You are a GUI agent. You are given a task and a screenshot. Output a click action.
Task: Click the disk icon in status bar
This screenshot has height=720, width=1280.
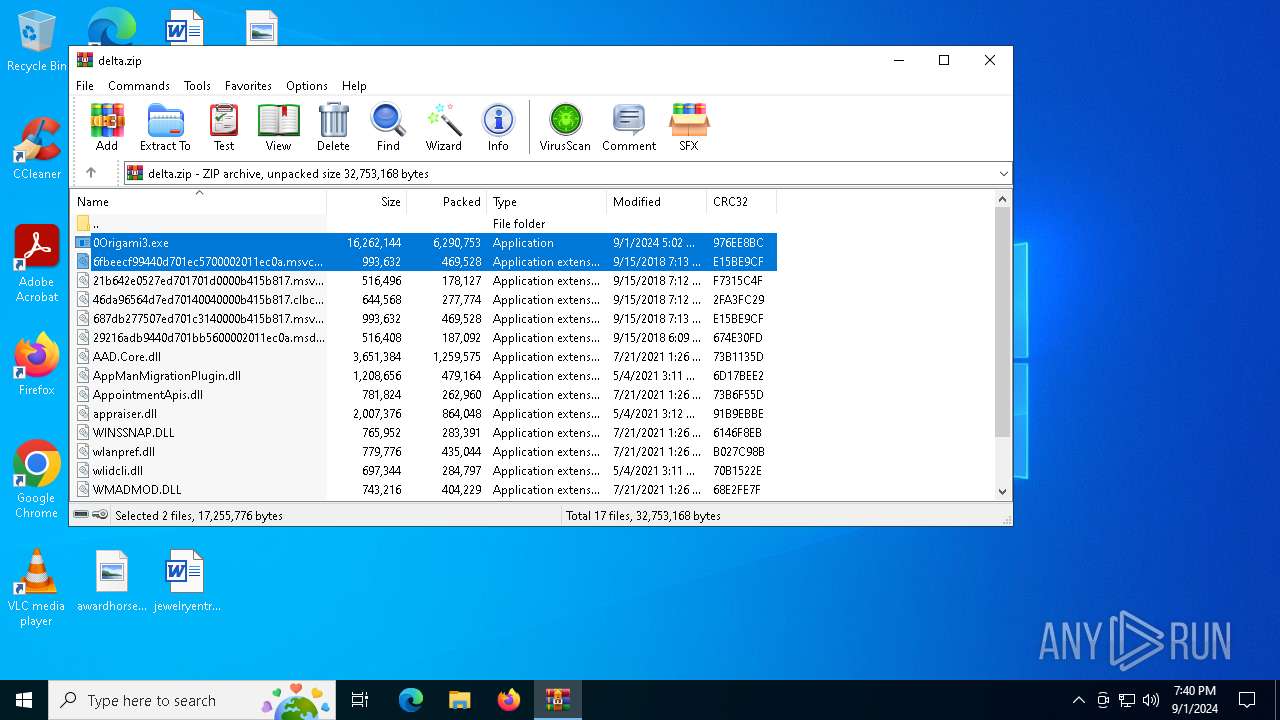coord(81,515)
